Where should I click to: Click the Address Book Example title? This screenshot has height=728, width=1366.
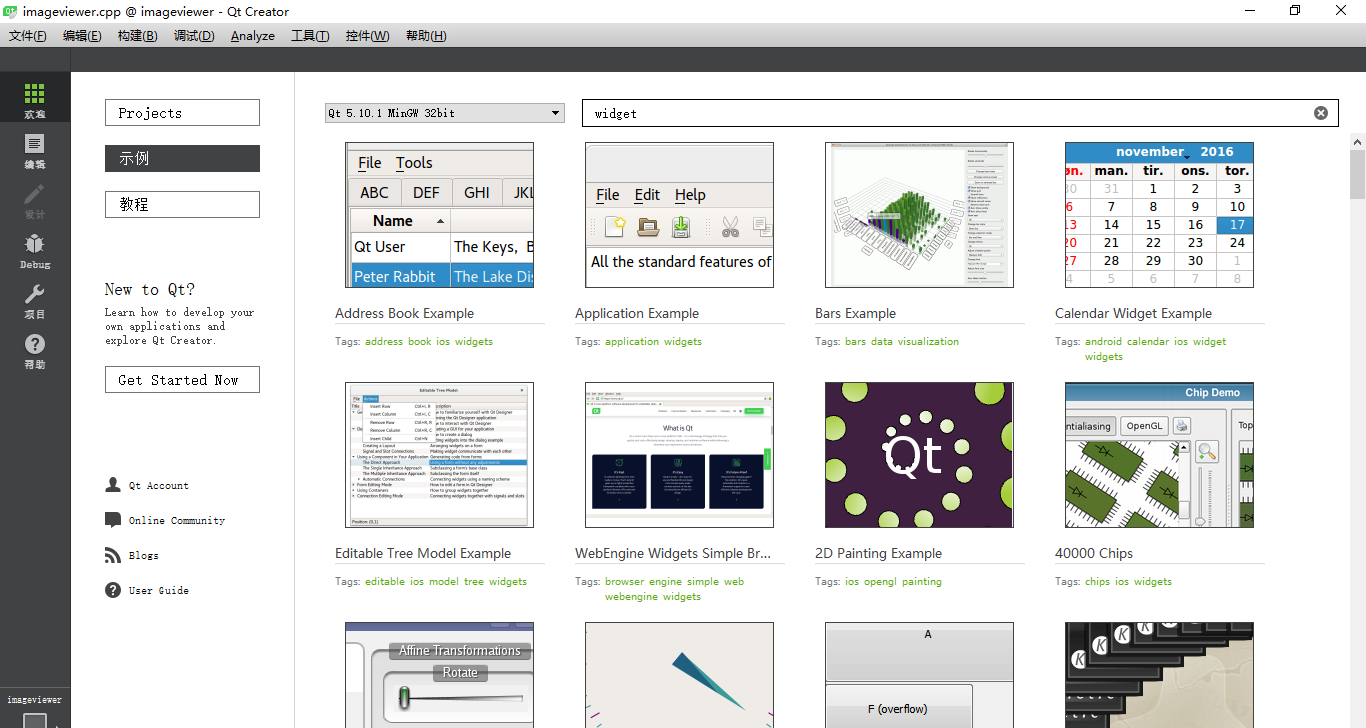pyautogui.click(x=405, y=314)
